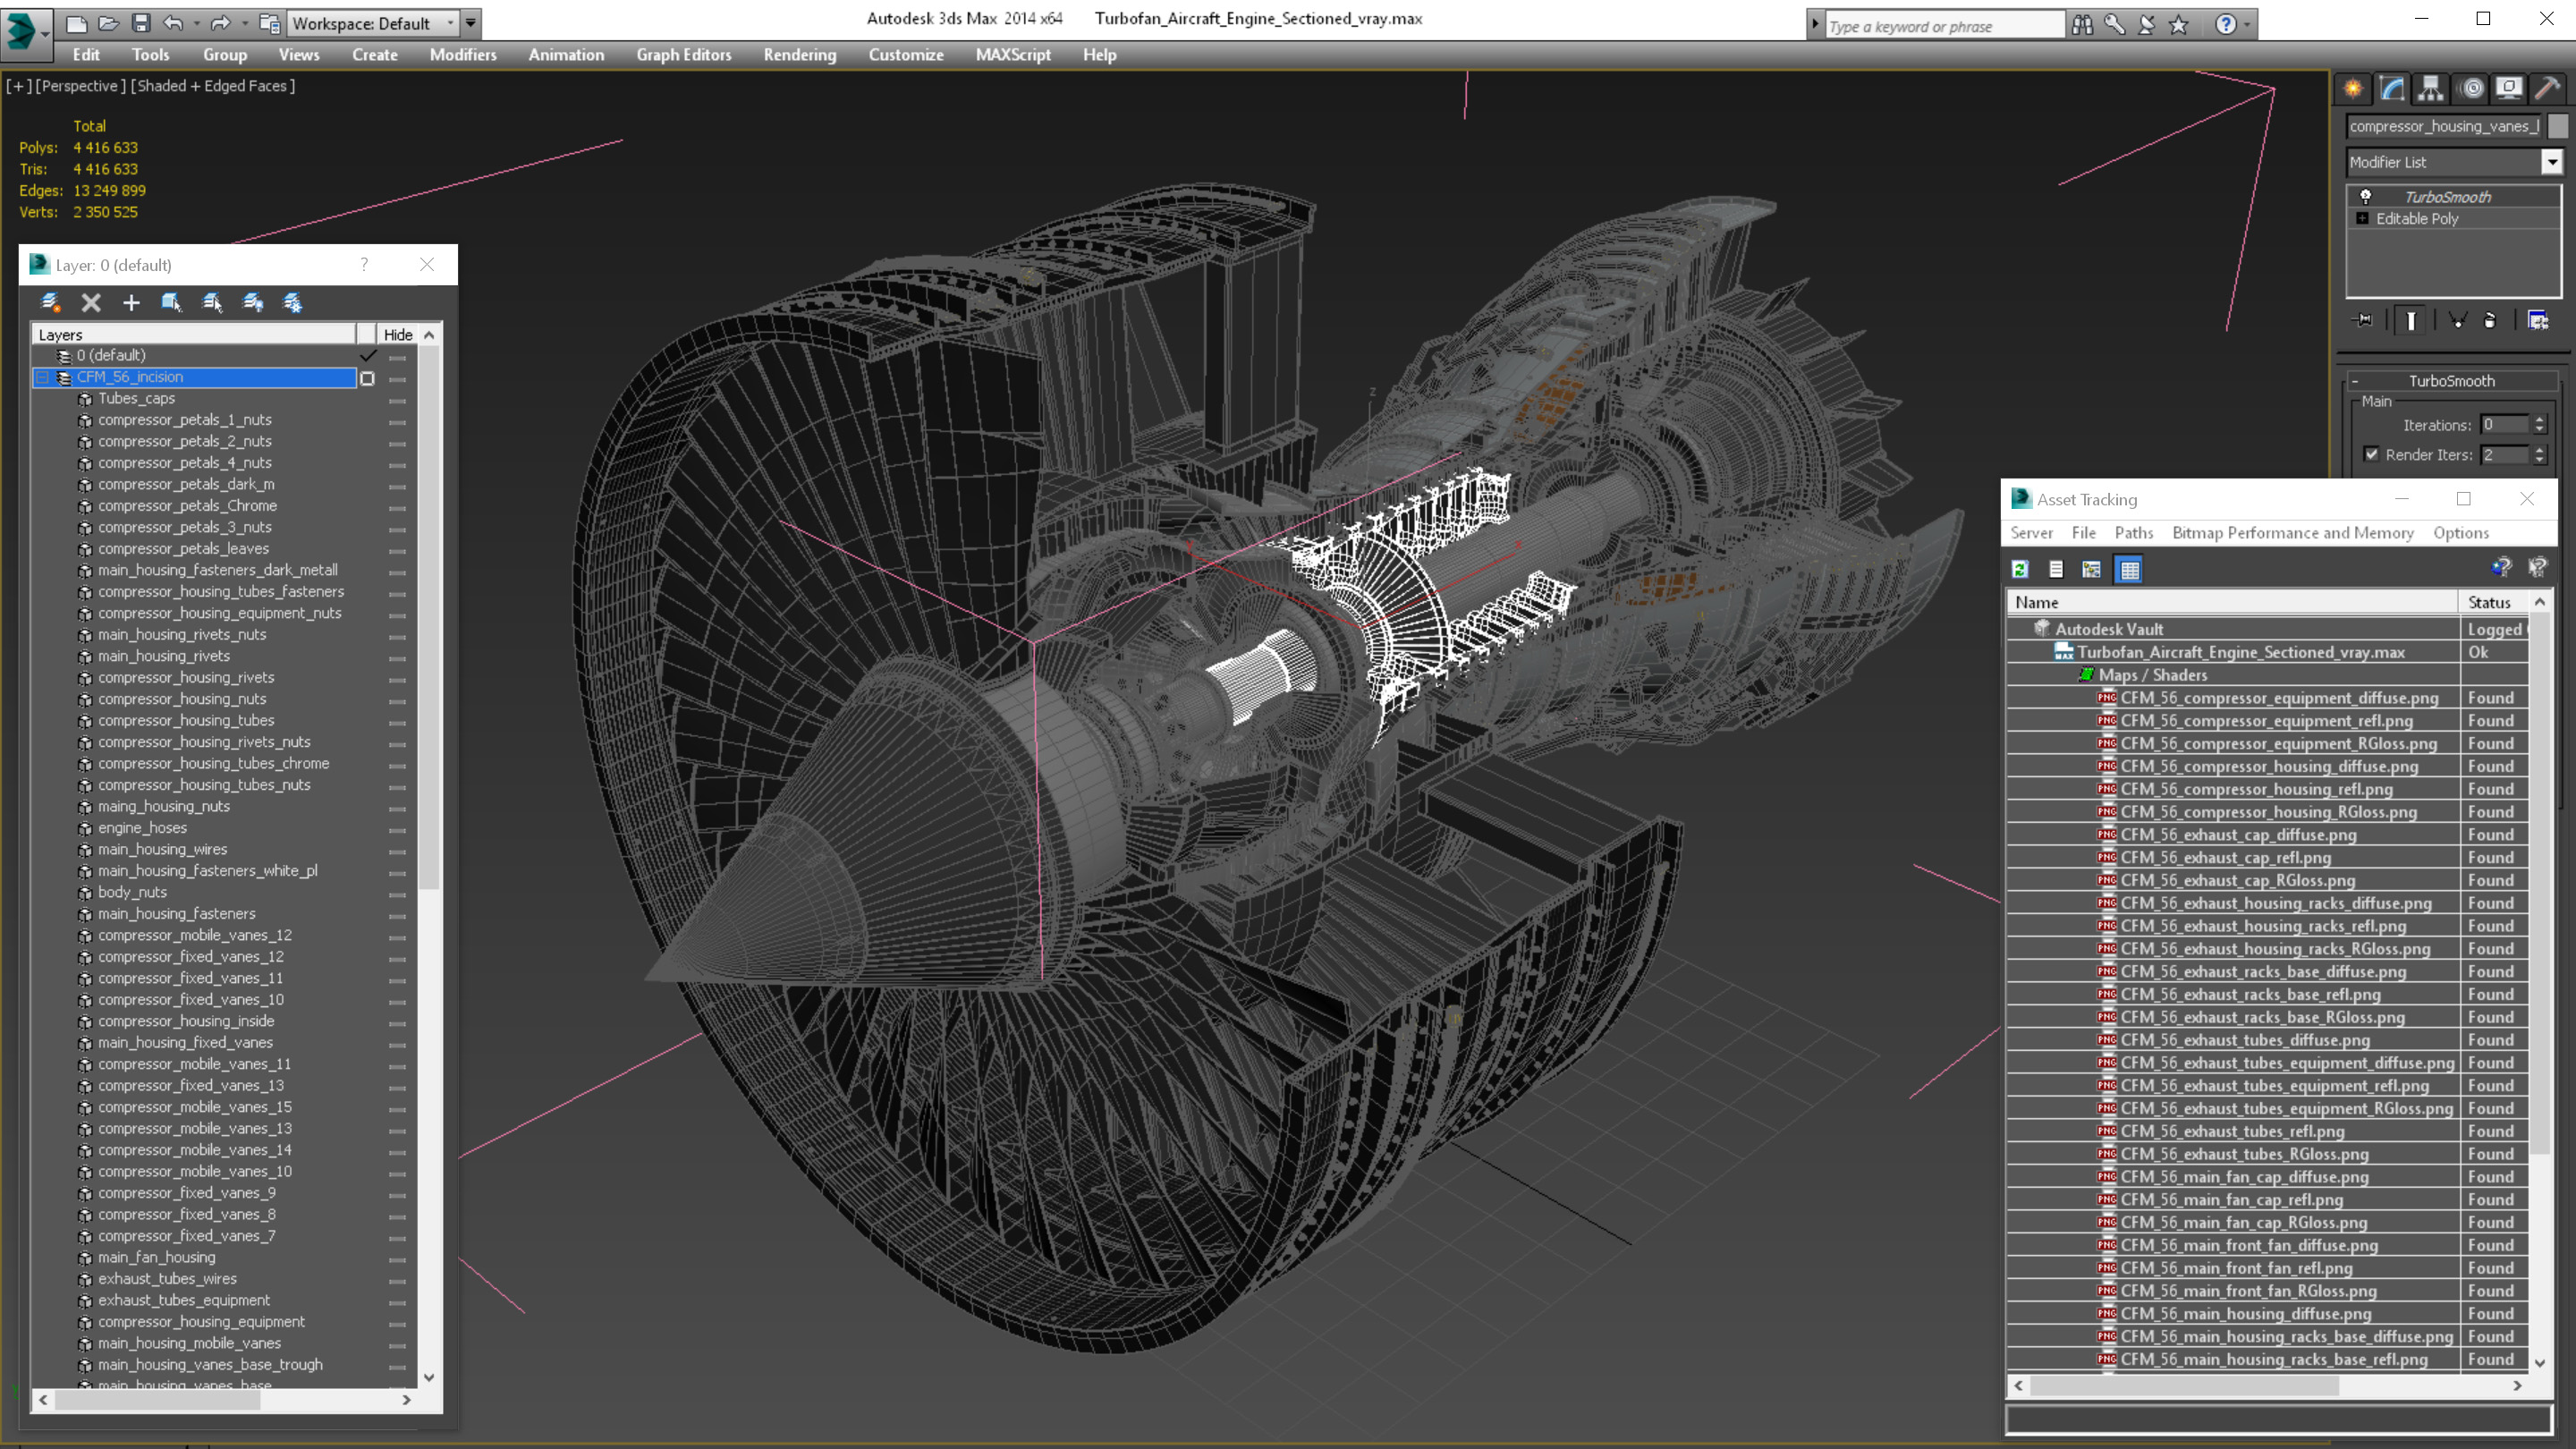Click the Highlight Selected Objects' Layers icon
This screenshot has width=2576, height=1449.
[212, 302]
